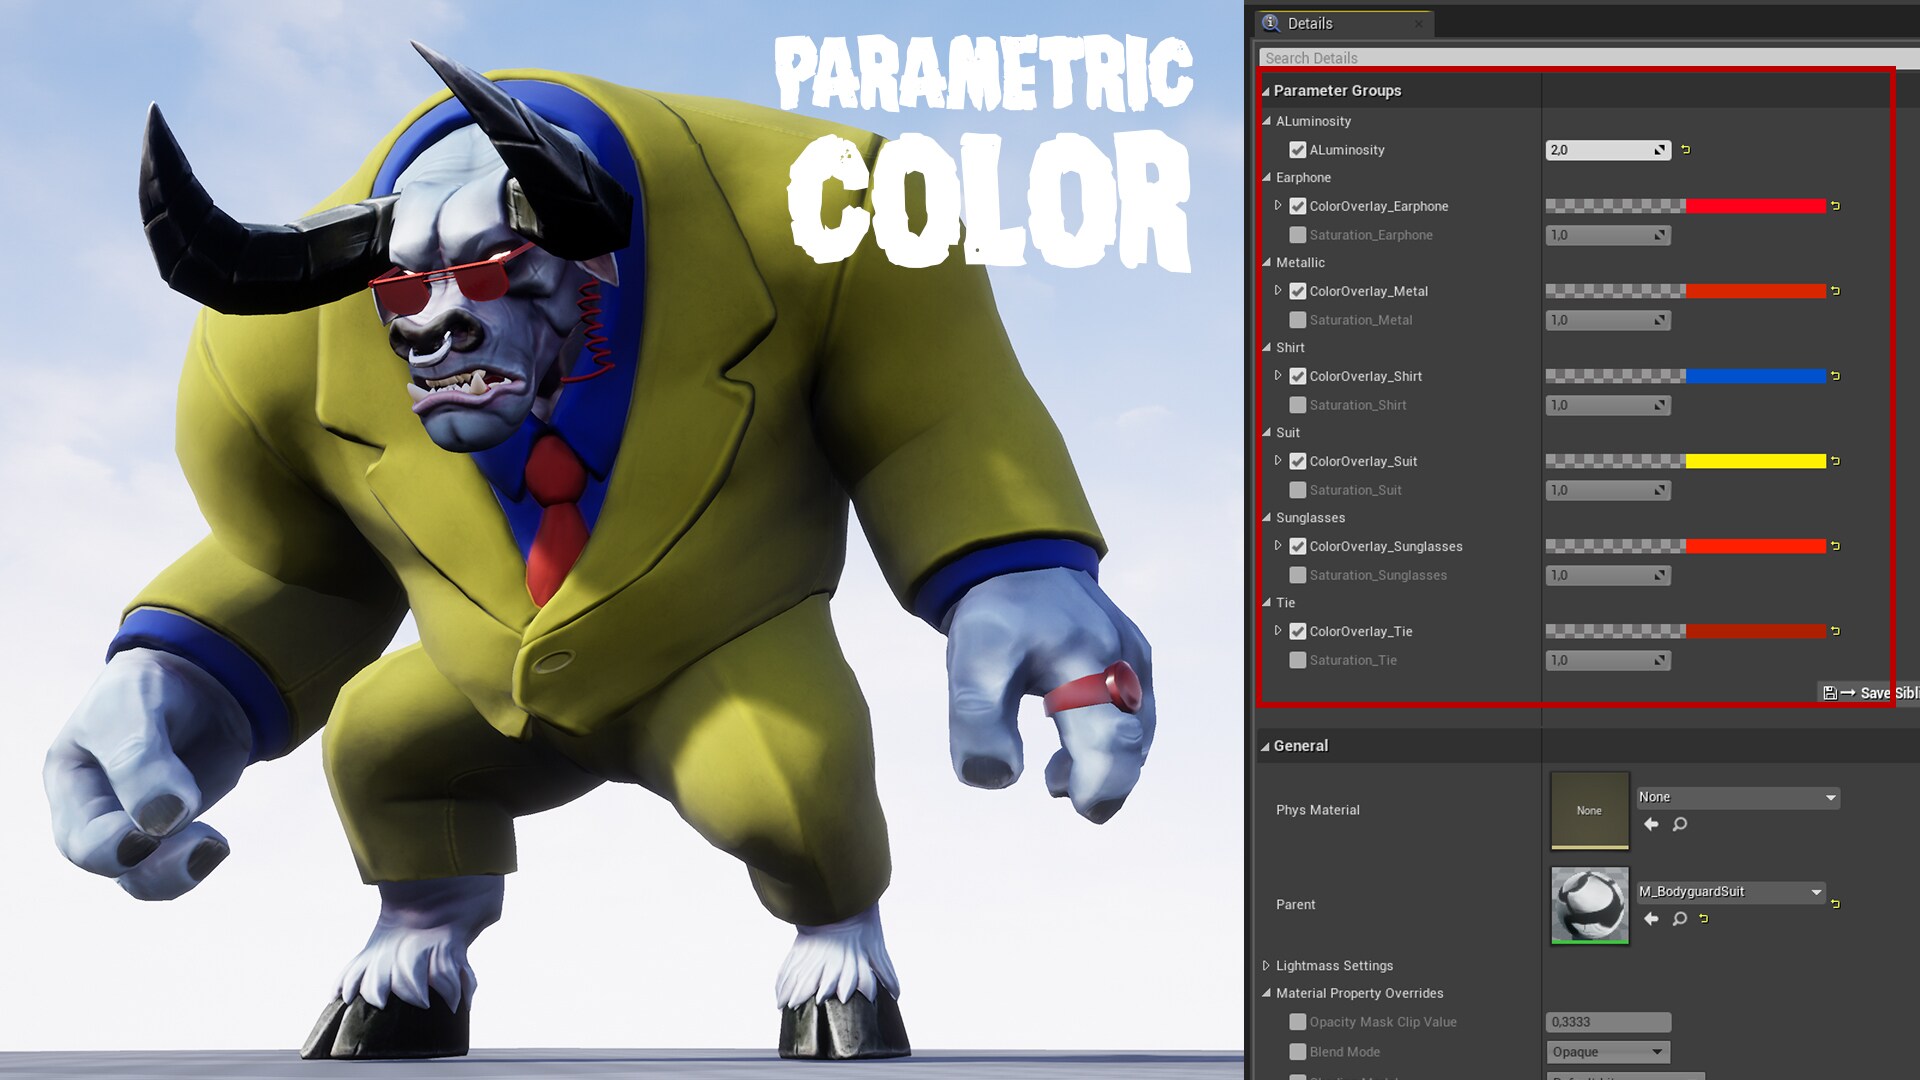Image resolution: width=1920 pixels, height=1080 pixels.
Task: Reset ColorOverlay_Suit with its revert arrow icon
Action: click(1835, 461)
